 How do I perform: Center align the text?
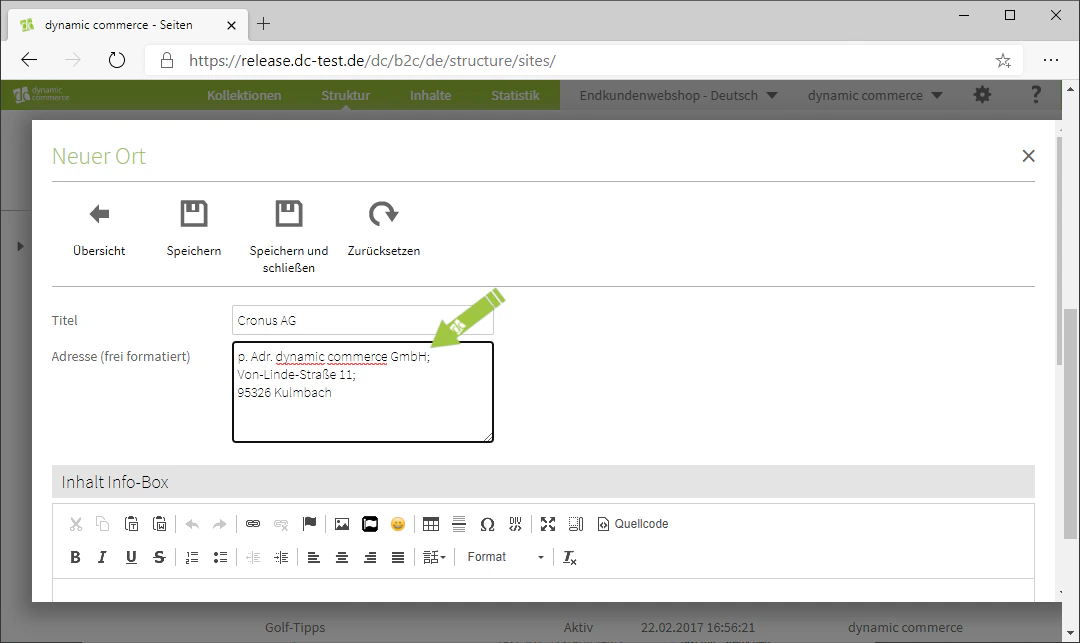tap(342, 557)
